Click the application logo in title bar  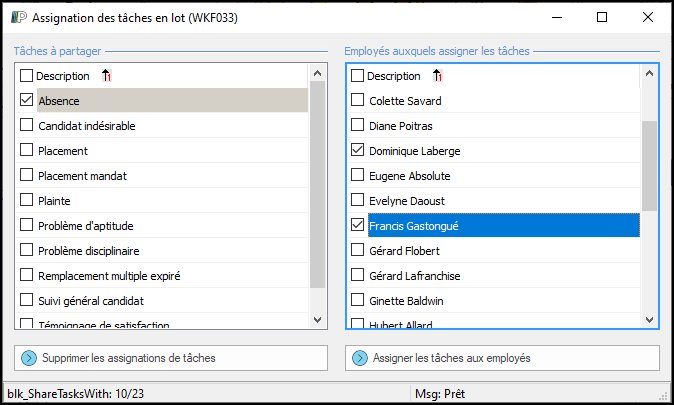coord(17,18)
